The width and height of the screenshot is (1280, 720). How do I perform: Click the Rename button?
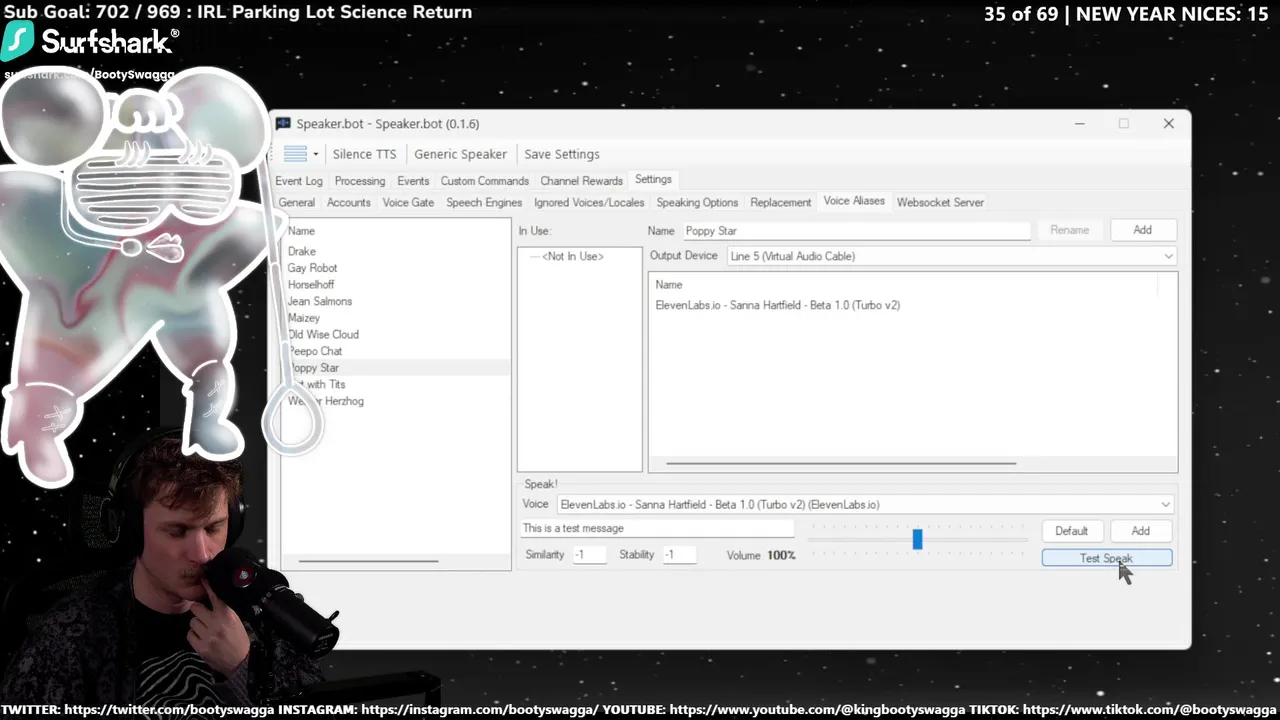point(1069,230)
